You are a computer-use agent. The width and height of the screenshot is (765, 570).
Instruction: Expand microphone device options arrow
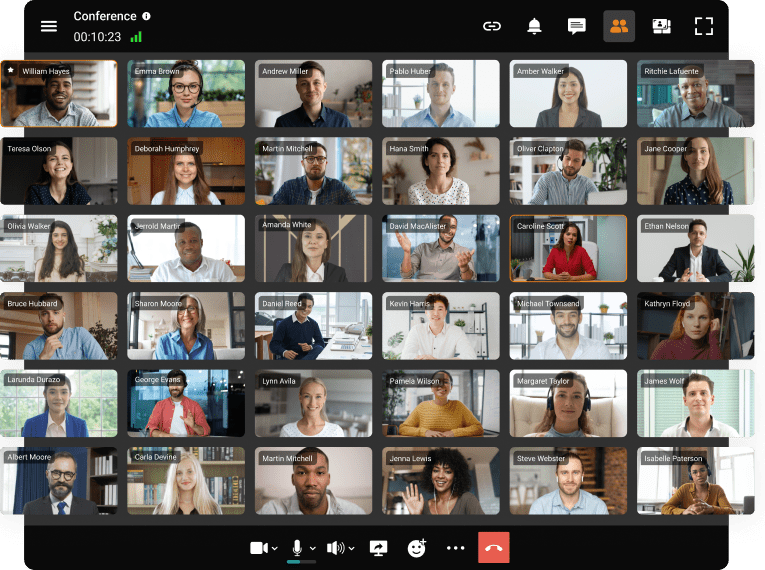tap(313, 548)
